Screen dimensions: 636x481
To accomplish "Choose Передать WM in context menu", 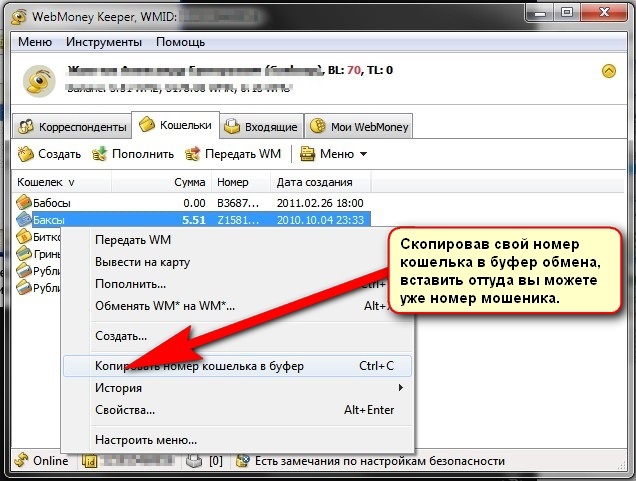I will tap(238, 240).
